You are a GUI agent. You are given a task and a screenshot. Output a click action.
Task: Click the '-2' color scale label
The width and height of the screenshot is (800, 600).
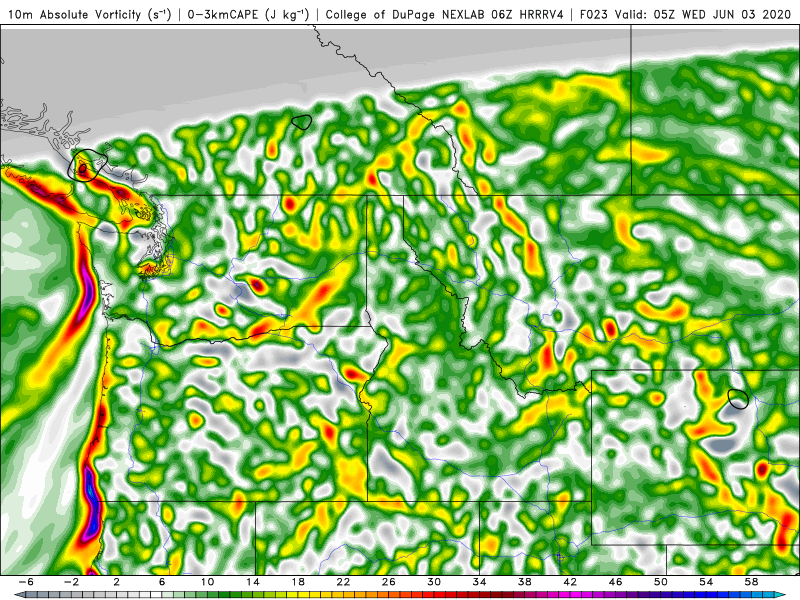coord(71,582)
